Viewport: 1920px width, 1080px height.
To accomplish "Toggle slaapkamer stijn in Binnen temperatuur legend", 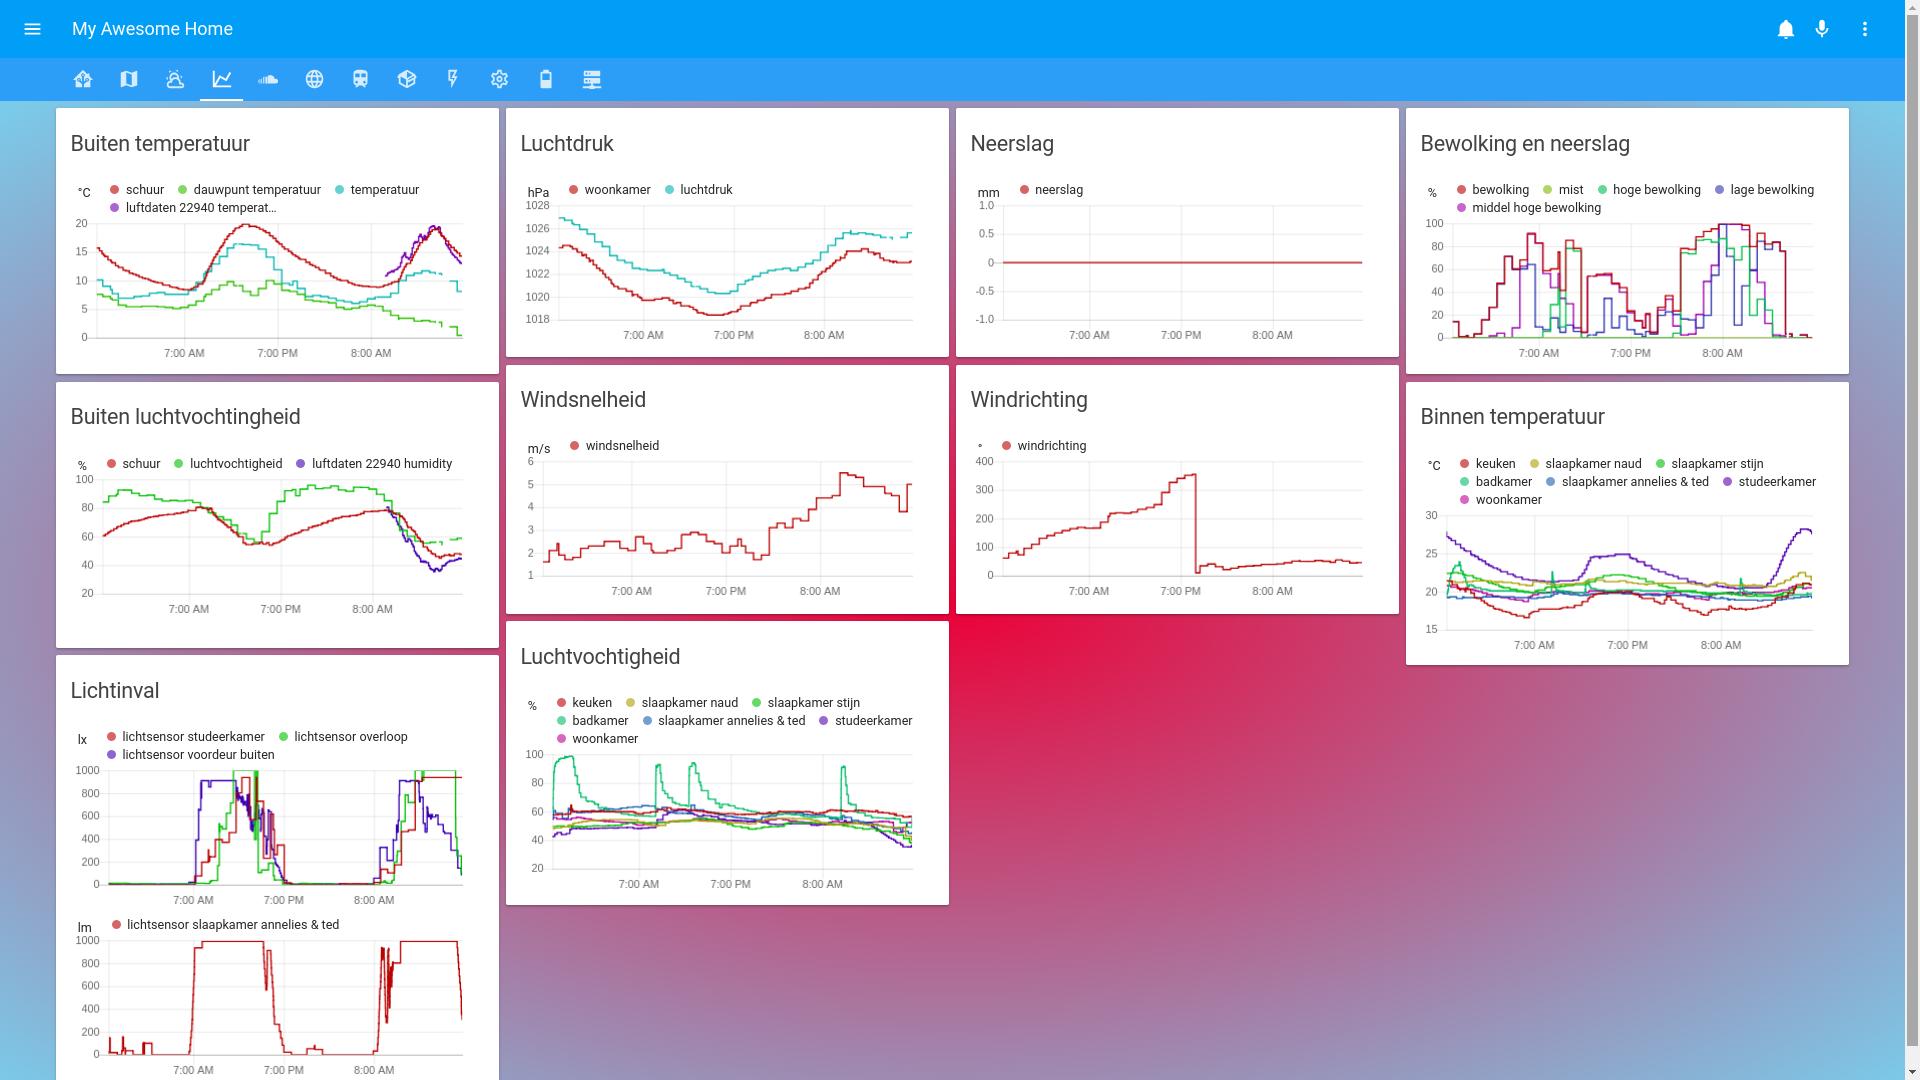I will point(1716,464).
